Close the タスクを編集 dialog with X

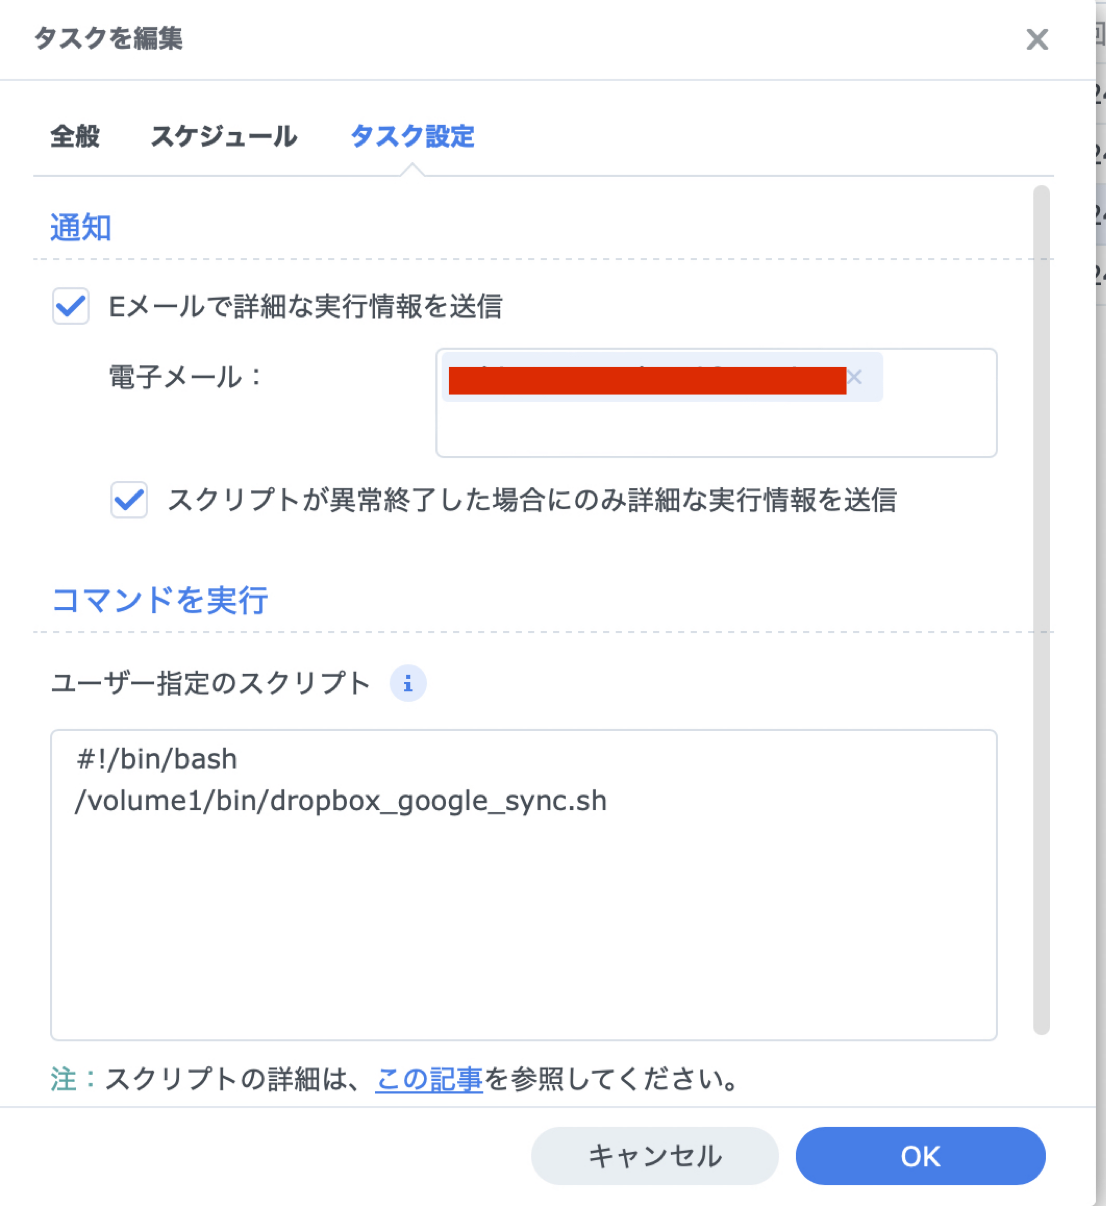[x=1037, y=40]
